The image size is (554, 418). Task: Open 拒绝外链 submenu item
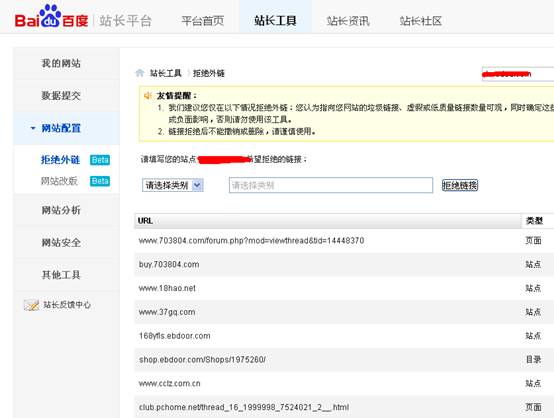point(60,160)
